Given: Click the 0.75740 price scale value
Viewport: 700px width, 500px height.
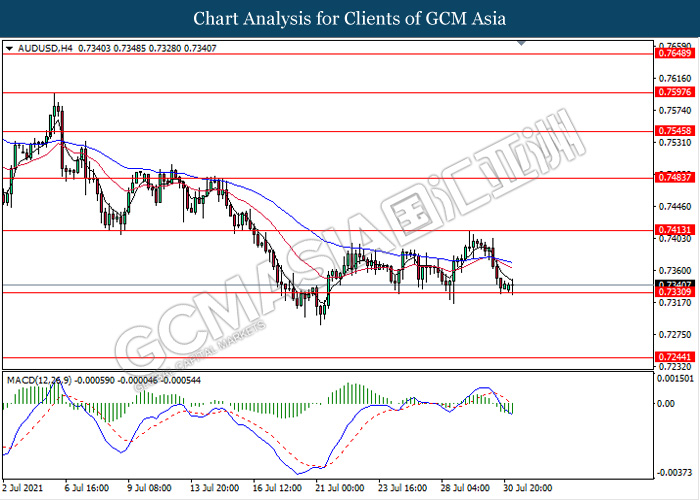Looking at the screenshot, I should (675, 110).
